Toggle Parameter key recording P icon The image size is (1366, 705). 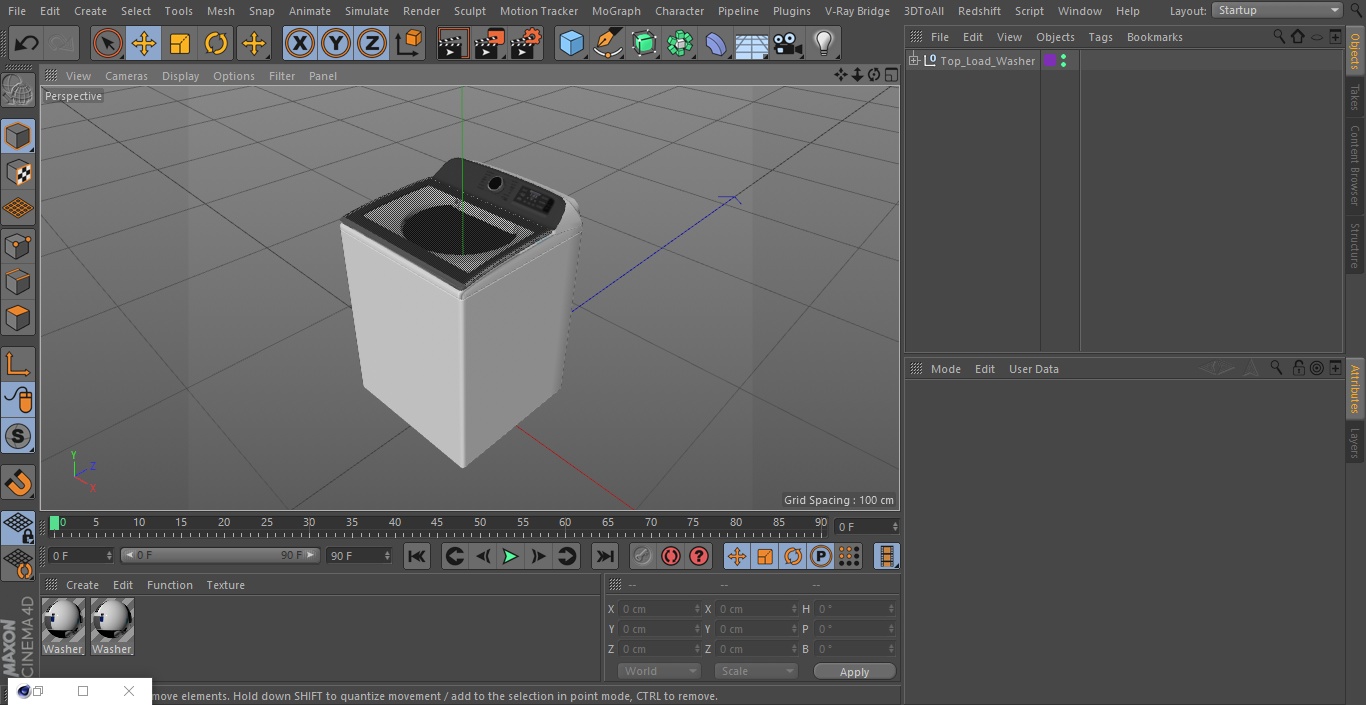[x=821, y=556]
